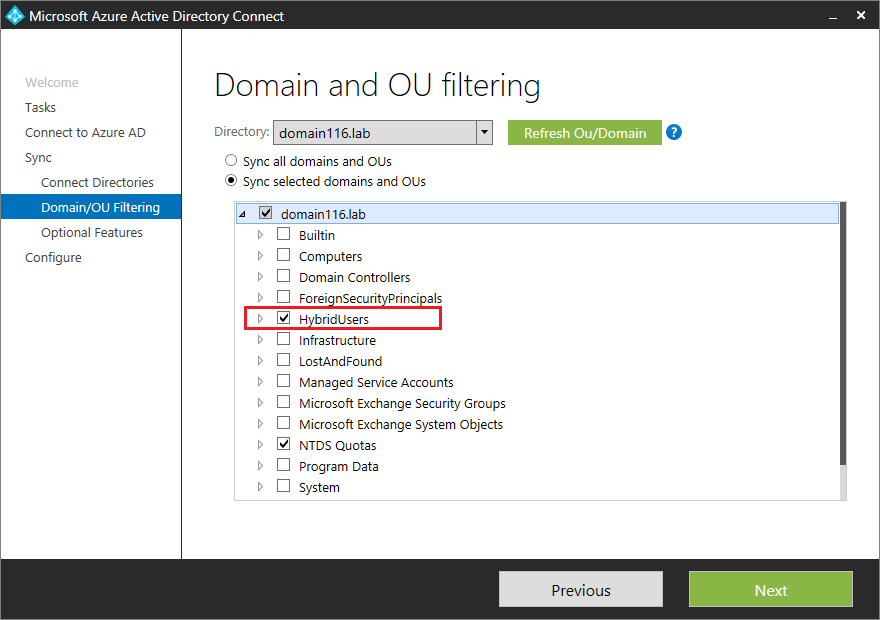Viewport: 880px width, 620px height.
Task: Check the Computers checkbox
Action: 283,255
